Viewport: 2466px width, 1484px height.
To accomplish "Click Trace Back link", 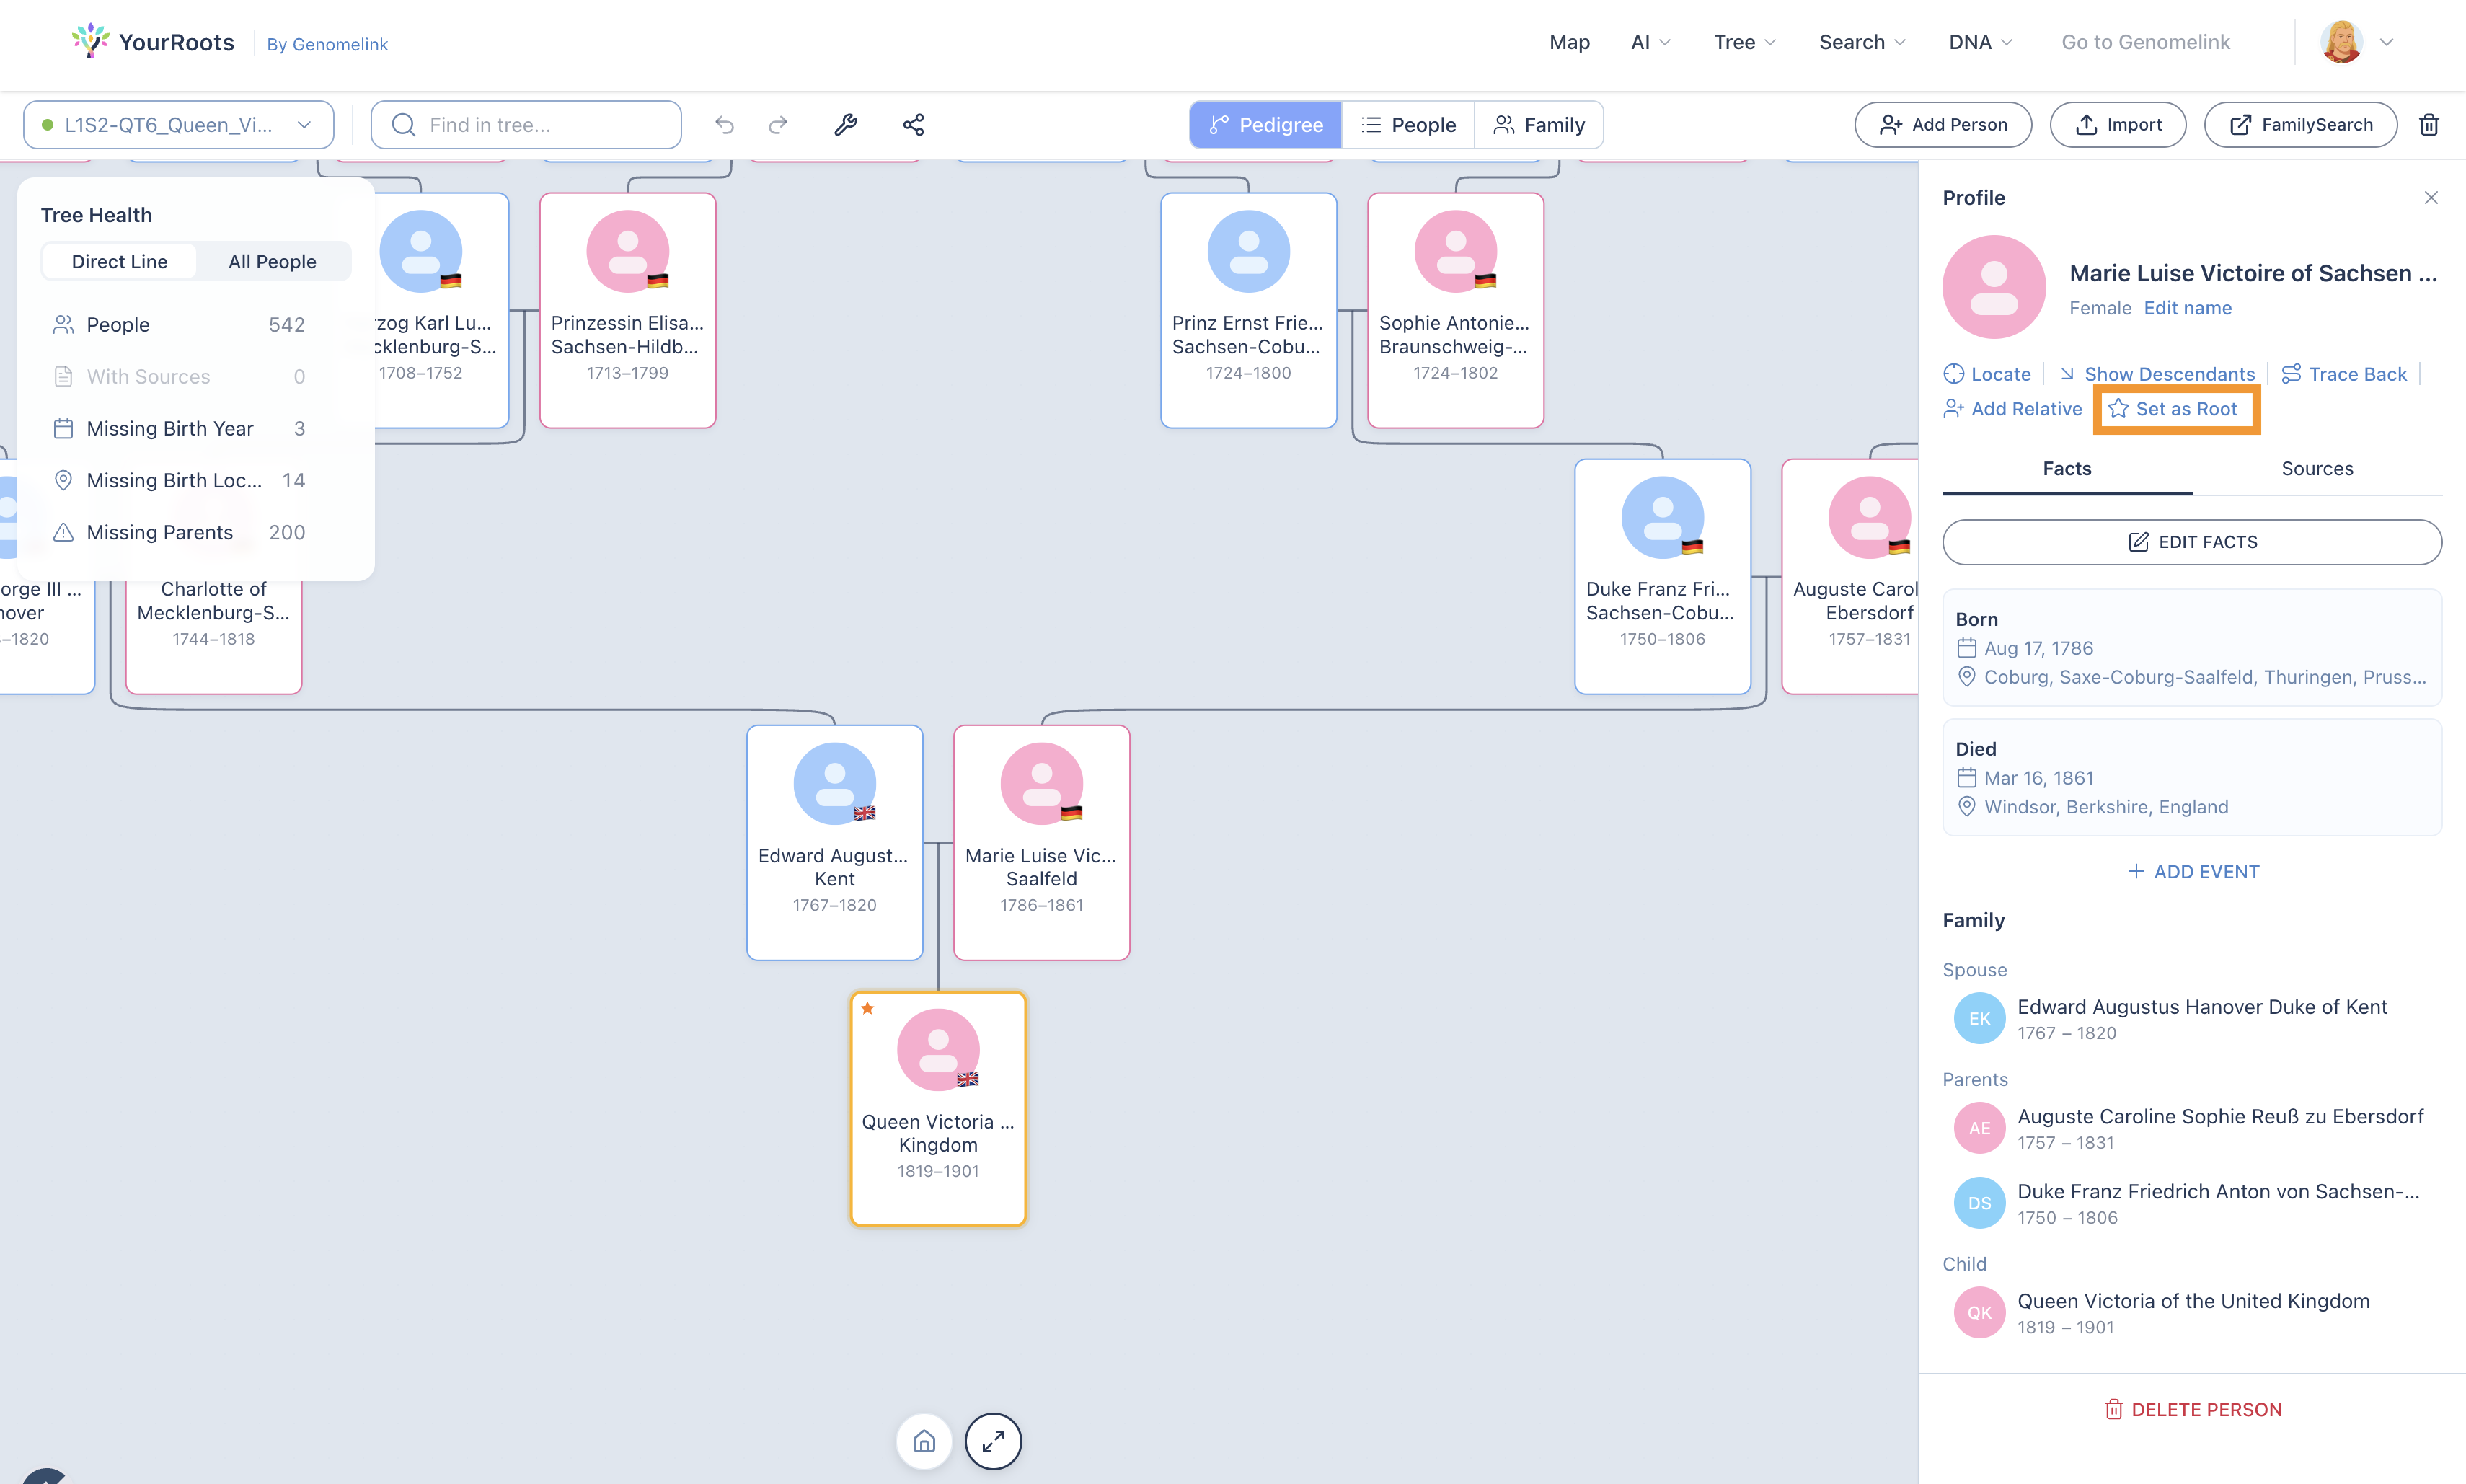I will pyautogui.click(x=2344, y=374).
